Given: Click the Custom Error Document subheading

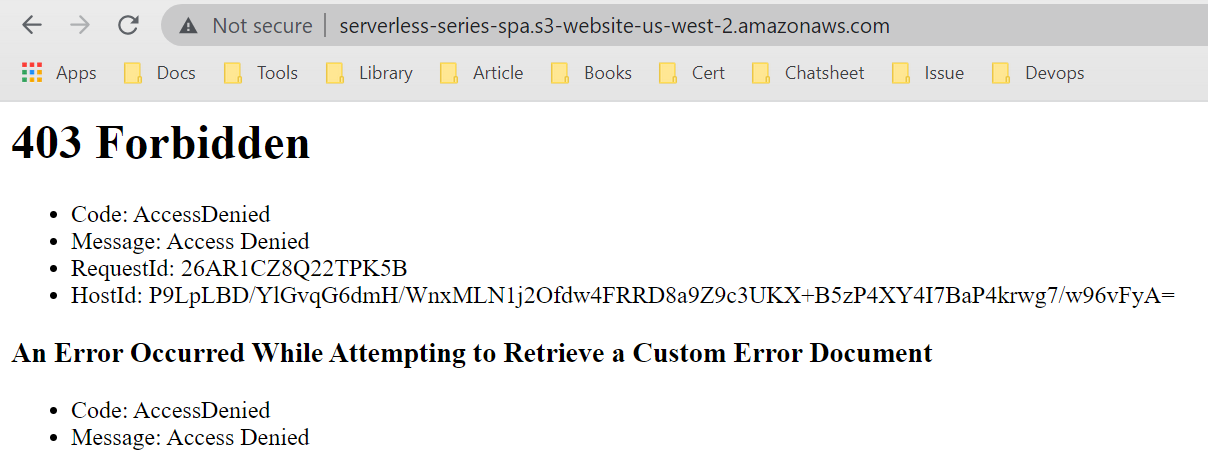Looking at the screenshot, I should pyautogui.click(x=472, y=353).
